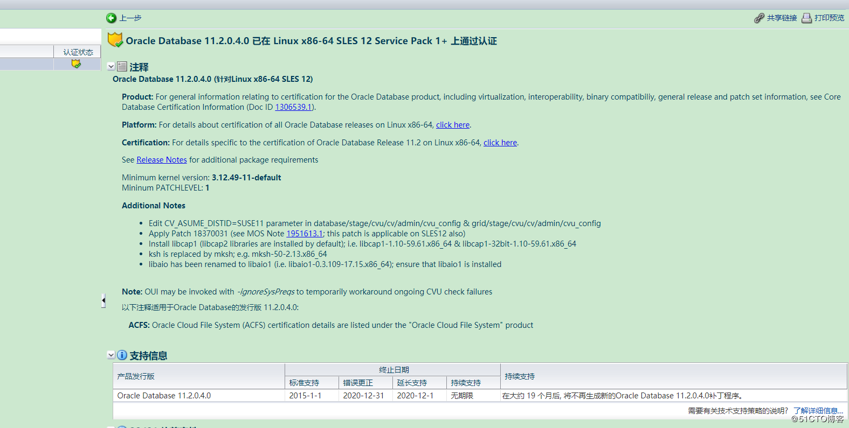Image resolution: width=849 pixels, height=428 pixels.
Task: Collapse the 注释 notes section
Action: [x=111, y=67]
